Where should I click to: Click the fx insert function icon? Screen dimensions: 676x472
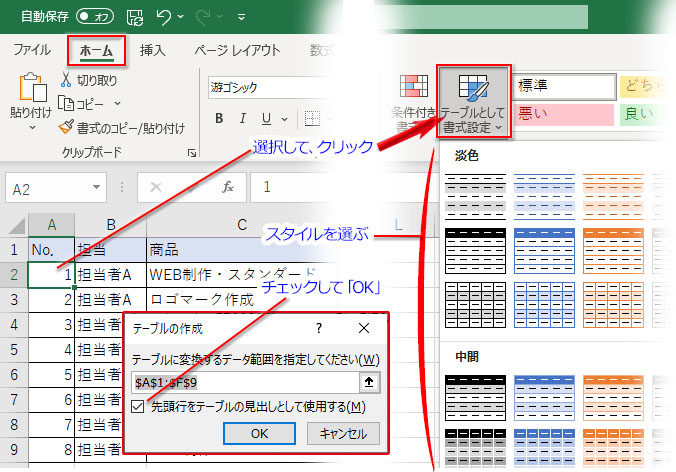click(228, 188)
